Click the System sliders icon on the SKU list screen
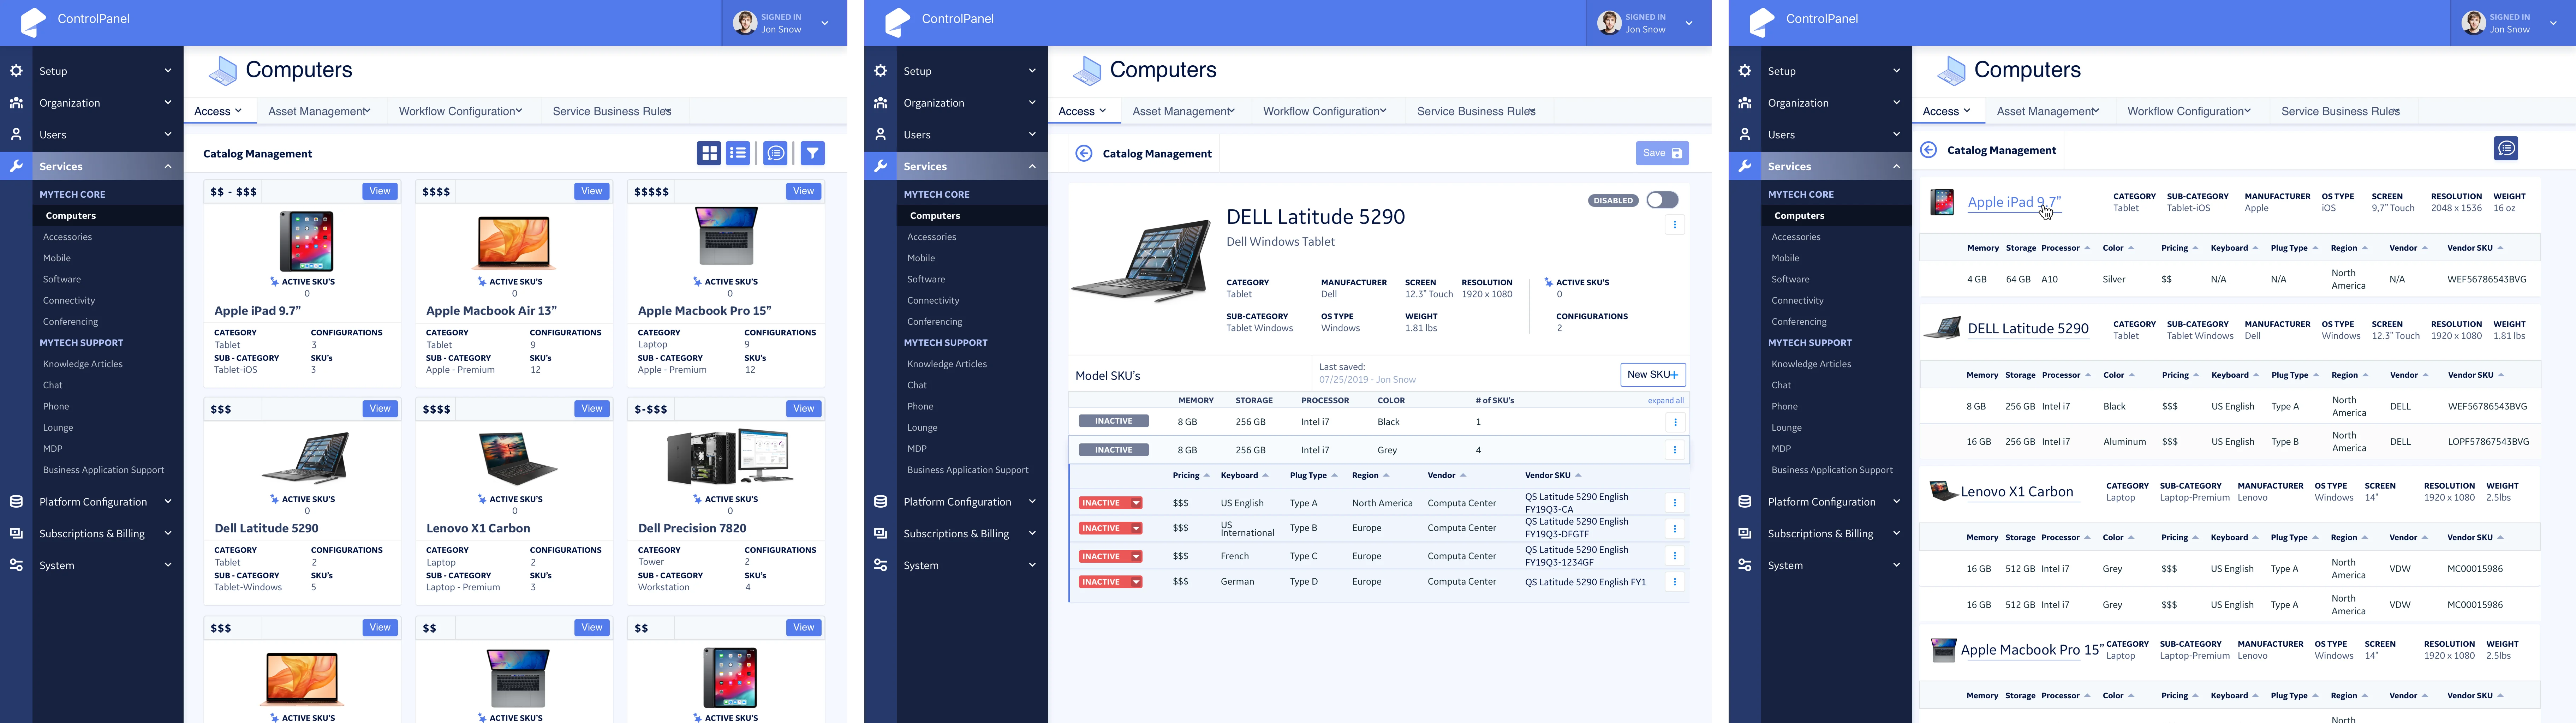This screenshot has width=2576, height=723. 1745,565
